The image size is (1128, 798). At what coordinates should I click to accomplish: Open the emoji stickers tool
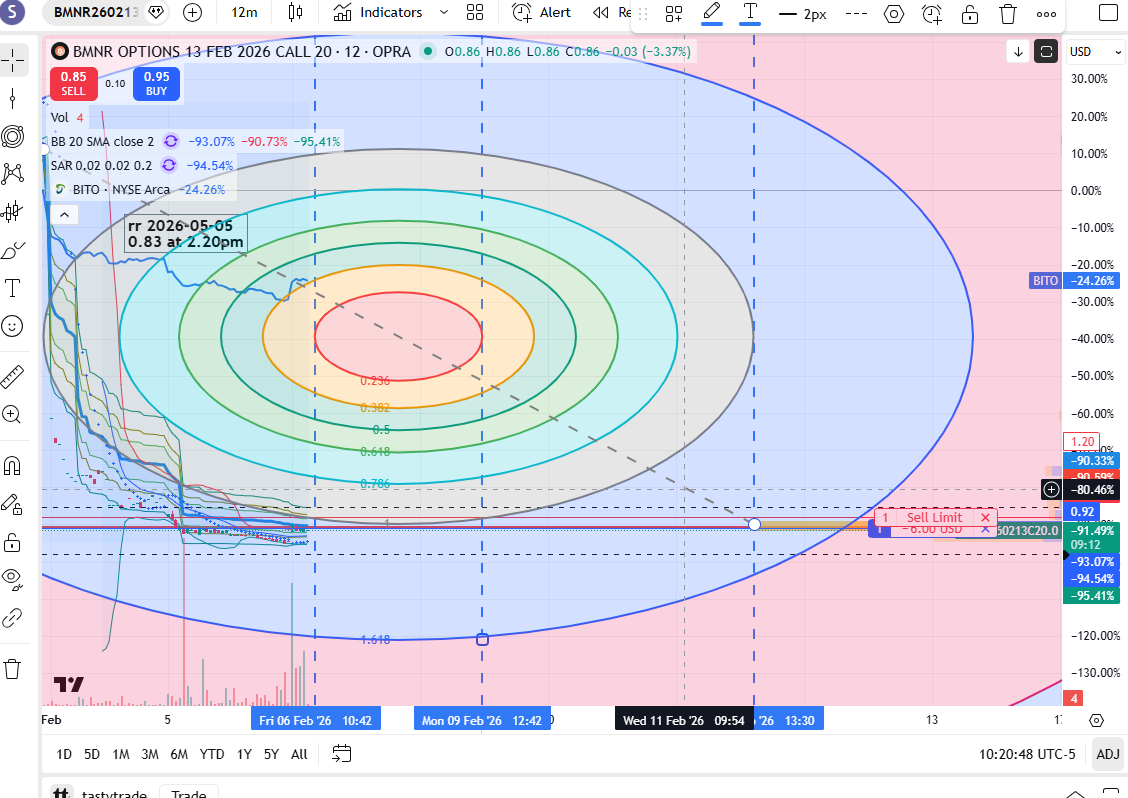click(13, 326)
